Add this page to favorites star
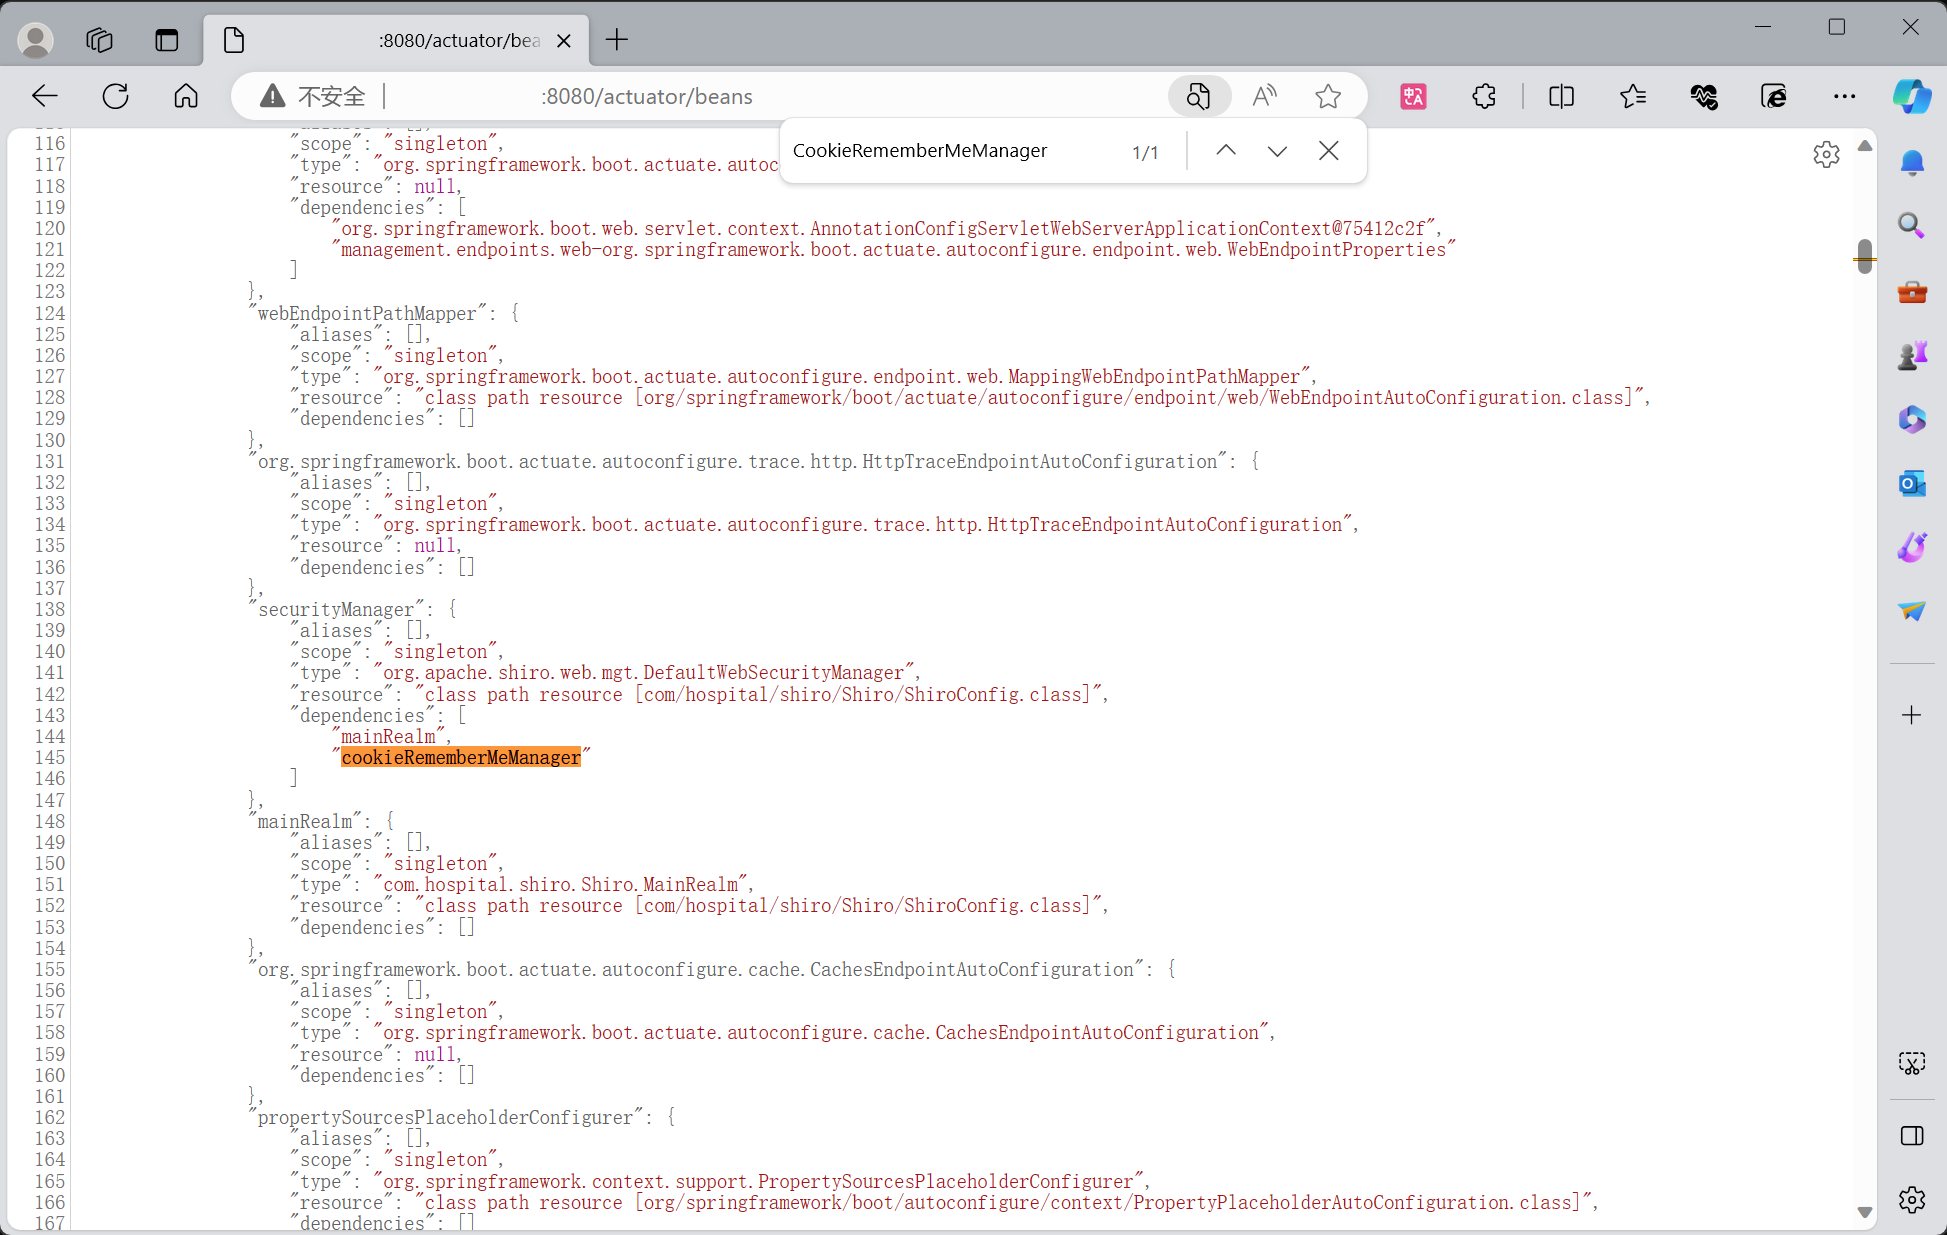The height and width of the screenshot is (1235, 1947). 1328,96
